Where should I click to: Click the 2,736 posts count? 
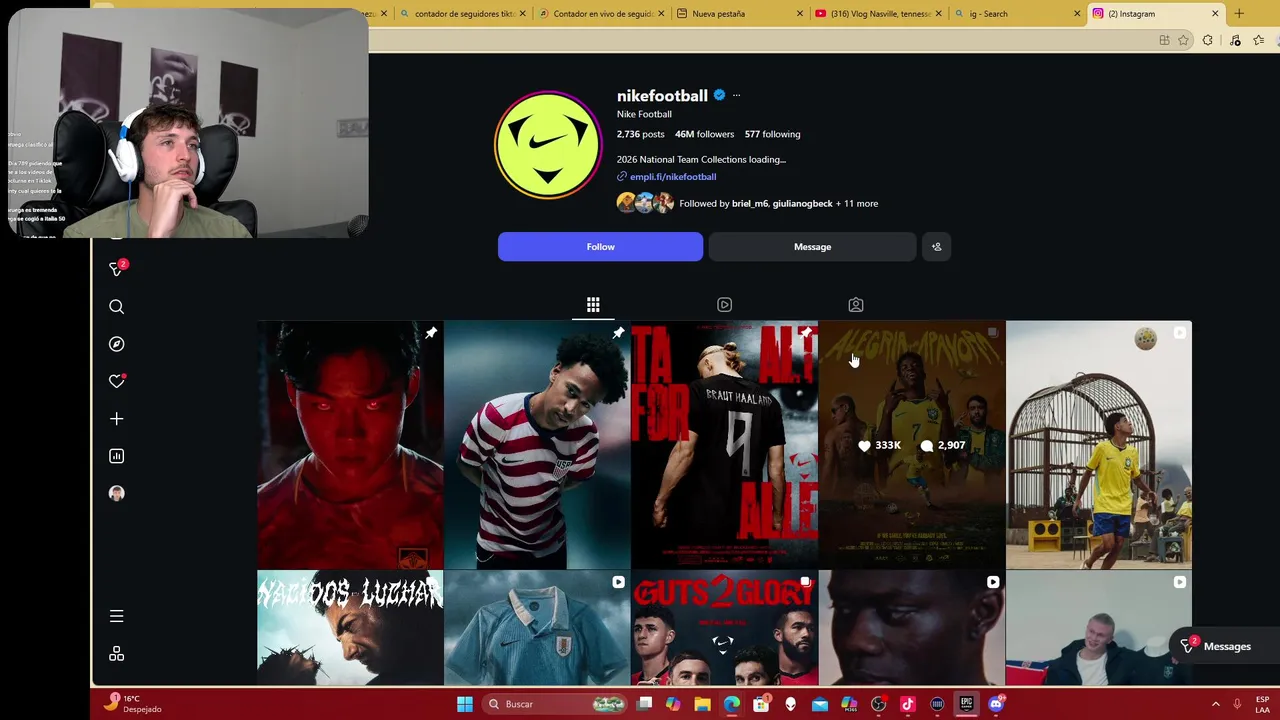(x=640, y=134)
